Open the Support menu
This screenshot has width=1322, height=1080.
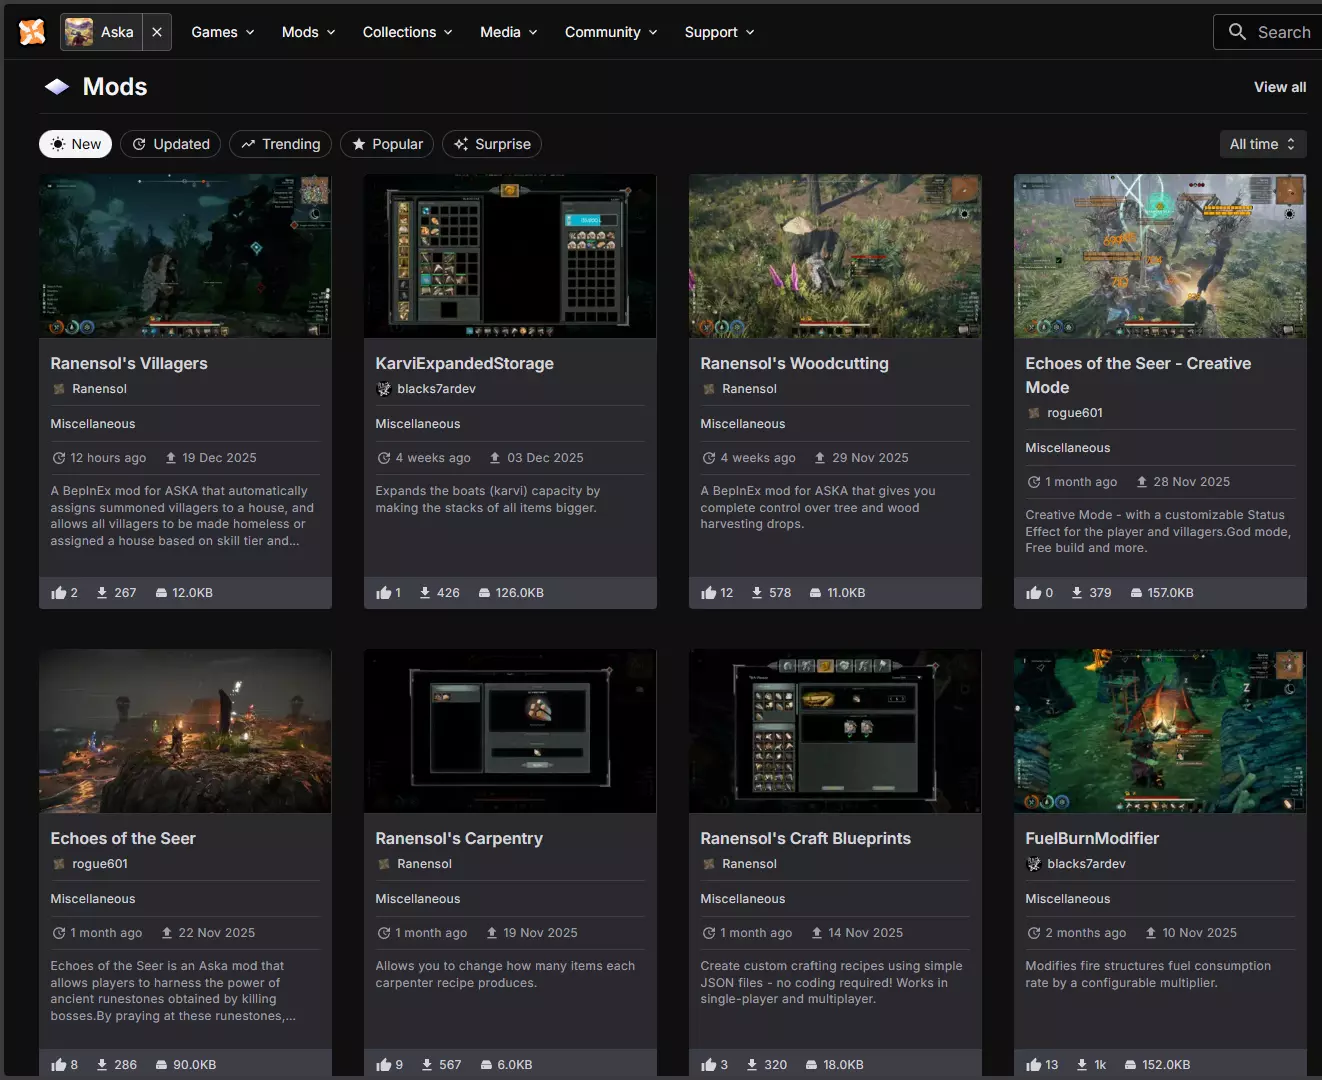pos(719,32)
